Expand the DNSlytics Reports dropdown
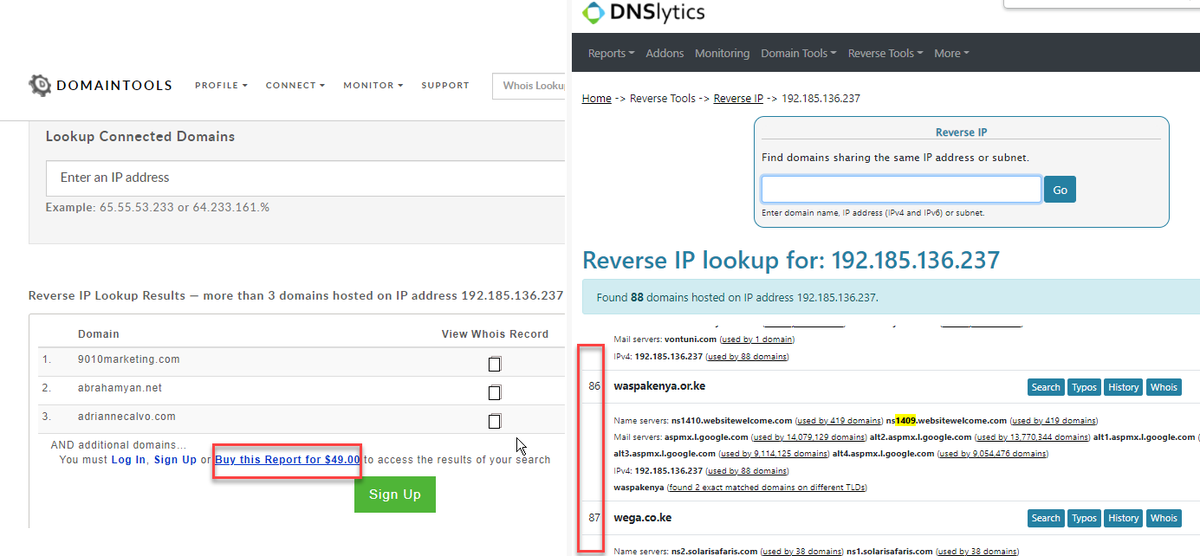The image size is (1200, 556). click(611, 54)
